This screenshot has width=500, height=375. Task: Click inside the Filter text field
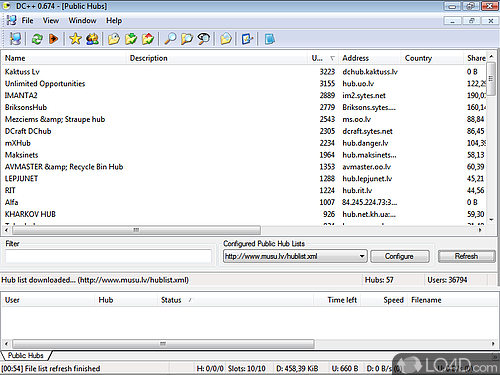108,256
